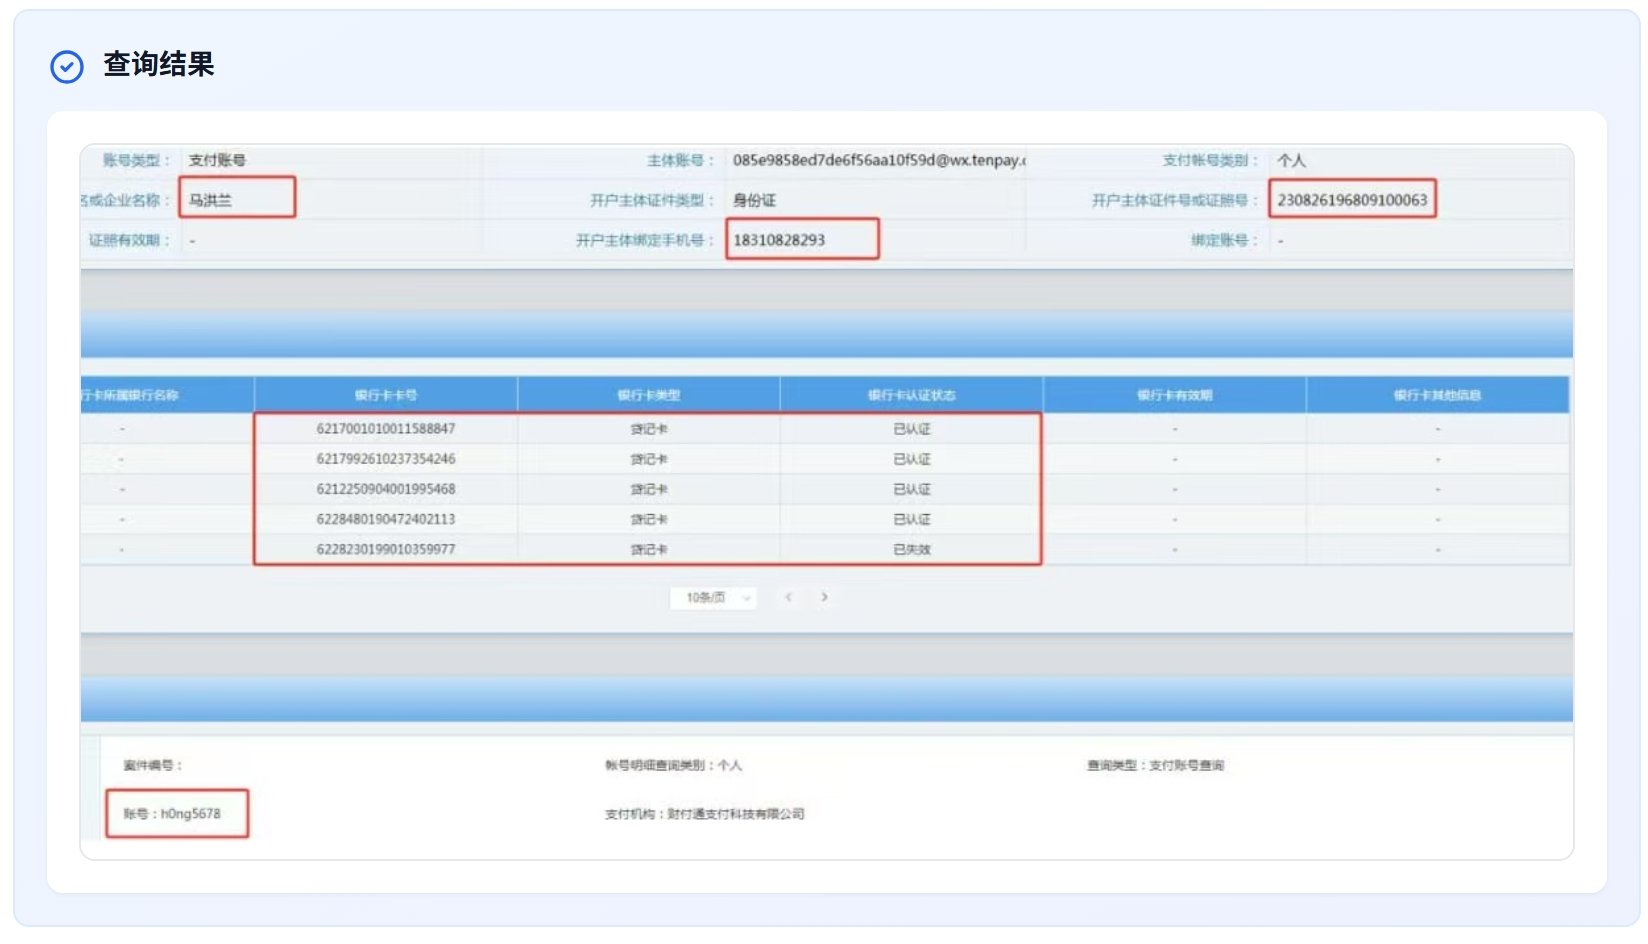Click the checkmark icon beside 查询结果
This screenshot has height=944, width=1648.
67,67
